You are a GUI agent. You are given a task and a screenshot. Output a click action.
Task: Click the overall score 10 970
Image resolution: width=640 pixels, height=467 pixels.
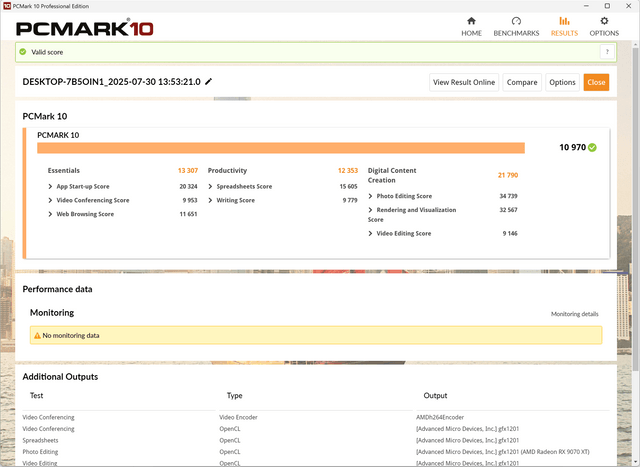pos(572,147)
